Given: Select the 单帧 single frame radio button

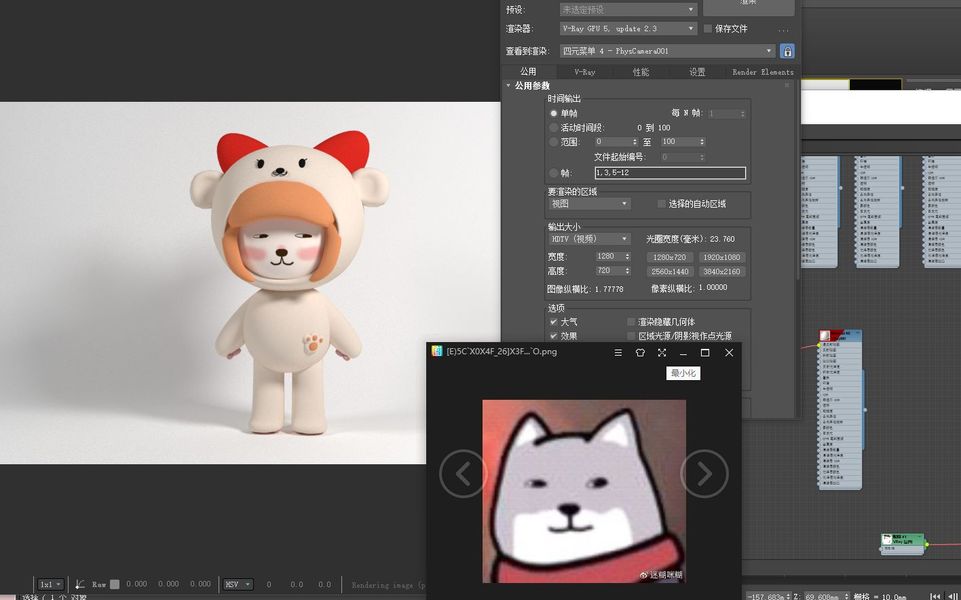Looking at the screenshot, I should tap(553, 113).
